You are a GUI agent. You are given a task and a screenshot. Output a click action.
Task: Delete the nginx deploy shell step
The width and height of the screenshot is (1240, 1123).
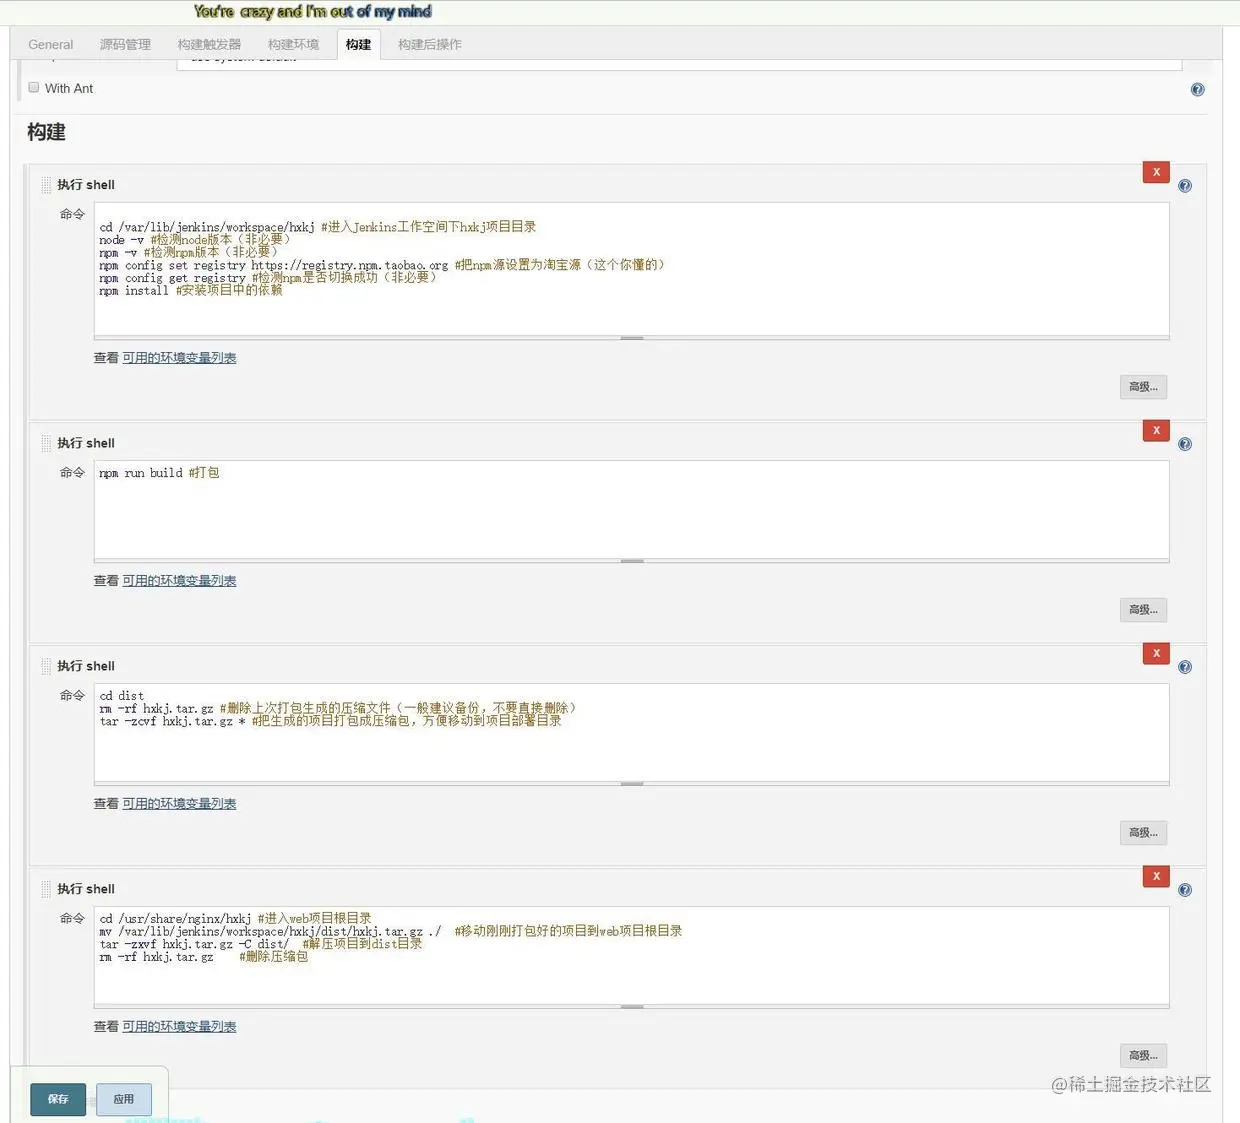(1156, 876)
